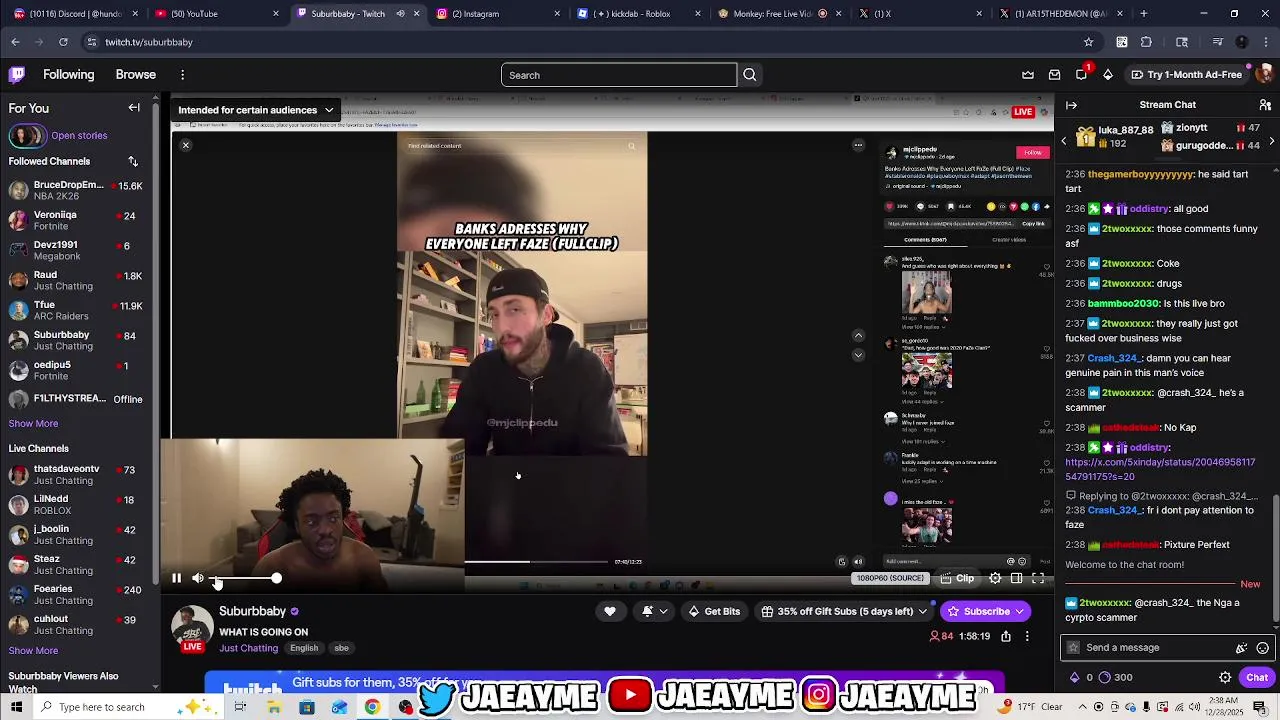
Task: Mute the stream volume speaker icon
Action: click(198, 578)
